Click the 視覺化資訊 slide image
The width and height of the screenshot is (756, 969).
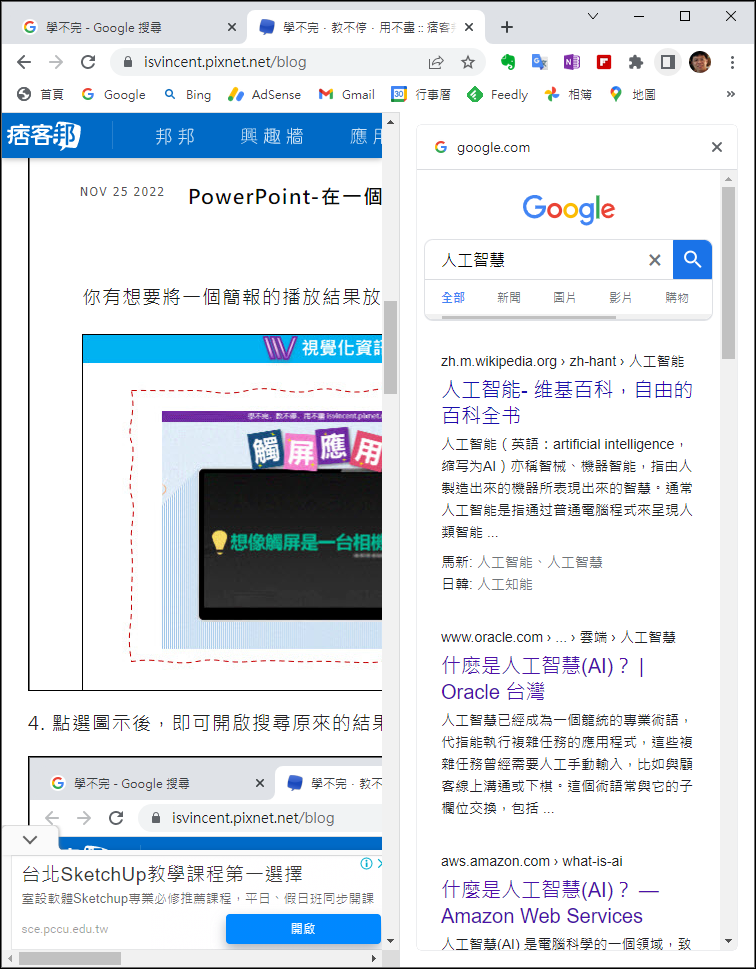(x=232, y=512)
